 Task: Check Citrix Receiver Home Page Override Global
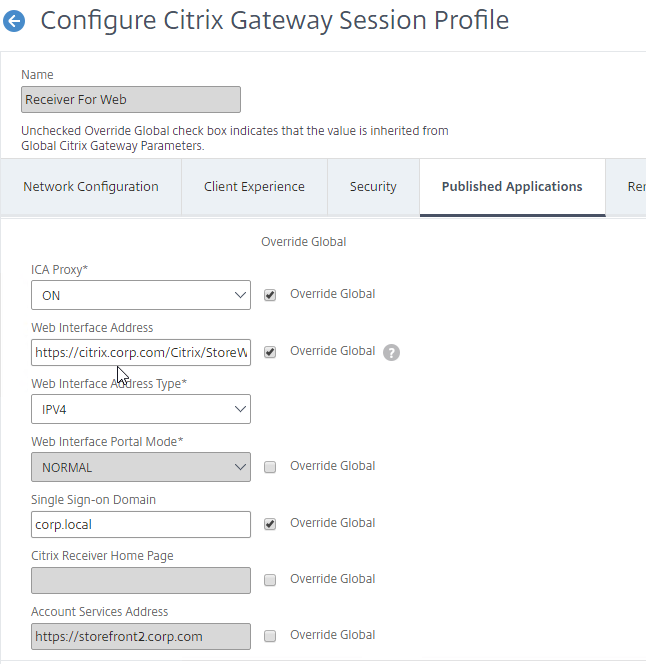point(270,580)
